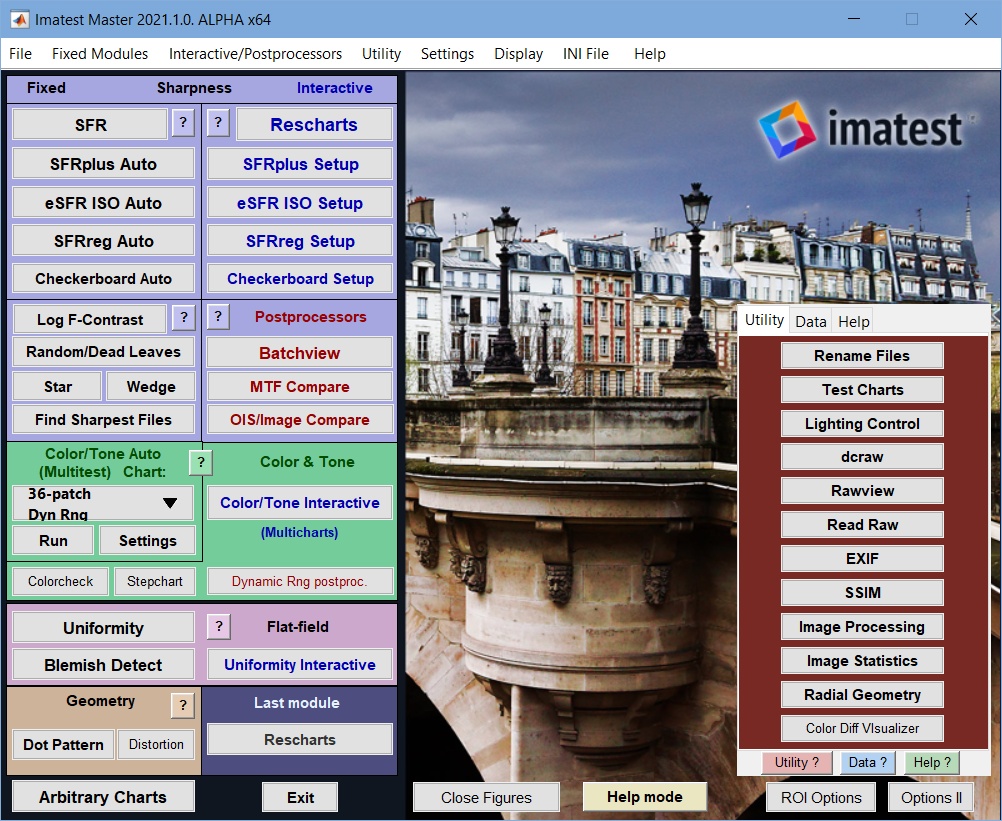
Task: Open the Fixed Modules menu
Action: (x=100, y=54)
